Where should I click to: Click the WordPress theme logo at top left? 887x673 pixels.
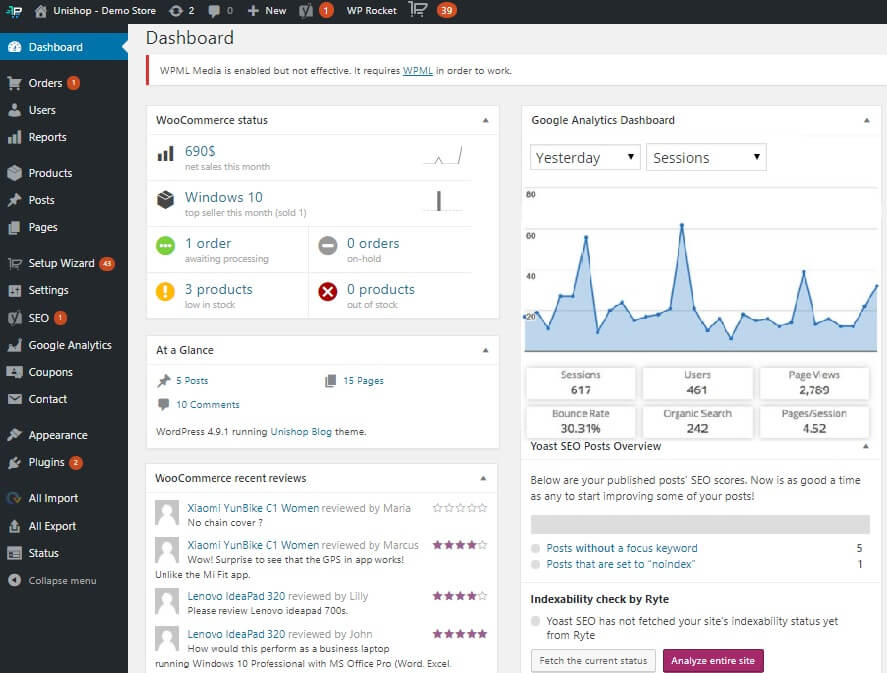pyautogui.click(x=14, y=10)
